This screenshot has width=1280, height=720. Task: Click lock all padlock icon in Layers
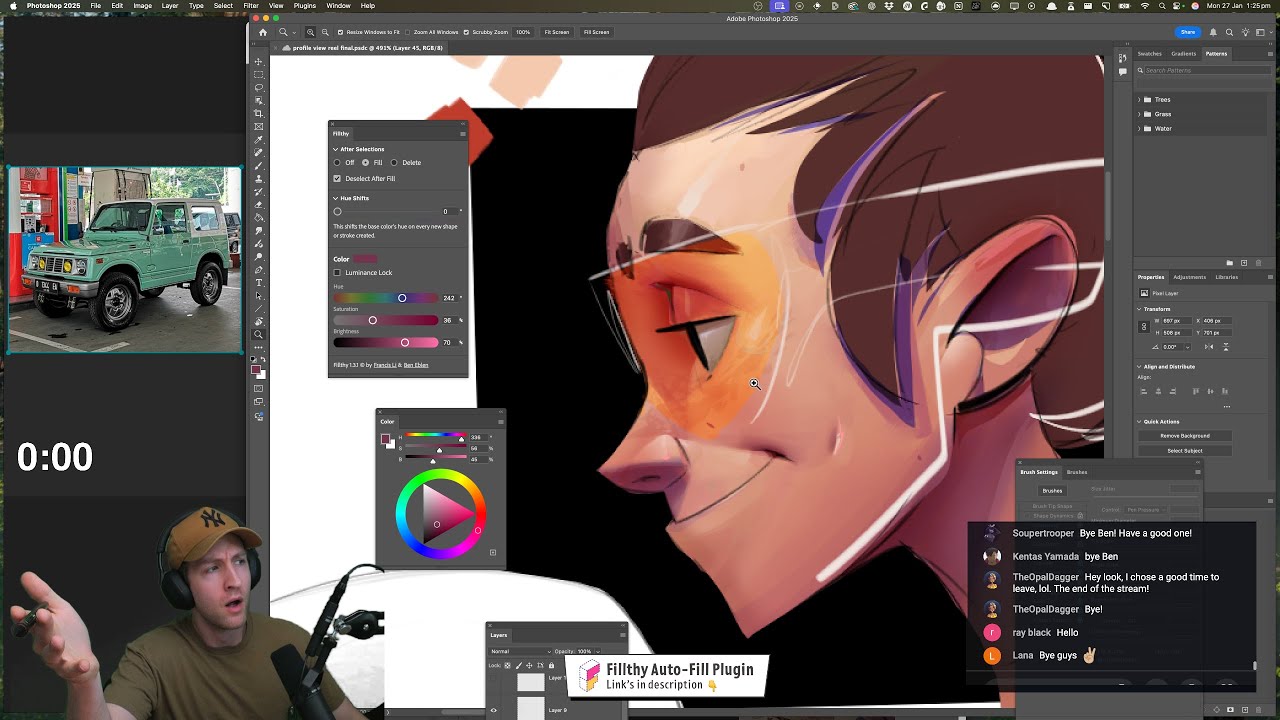pos(551,665)
